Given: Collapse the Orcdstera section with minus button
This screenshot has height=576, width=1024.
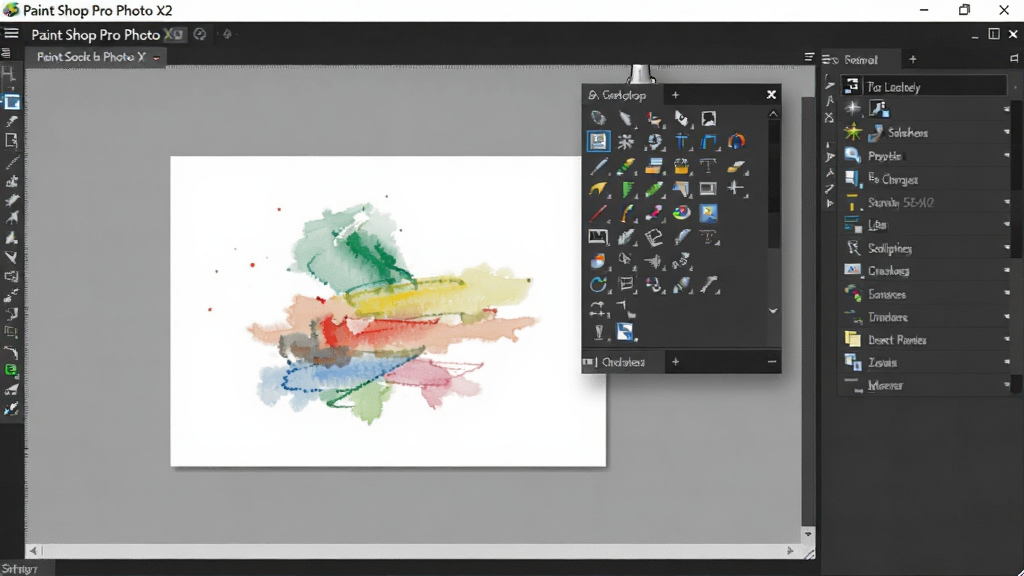Looking at the screenshot, I should (772, 362).
